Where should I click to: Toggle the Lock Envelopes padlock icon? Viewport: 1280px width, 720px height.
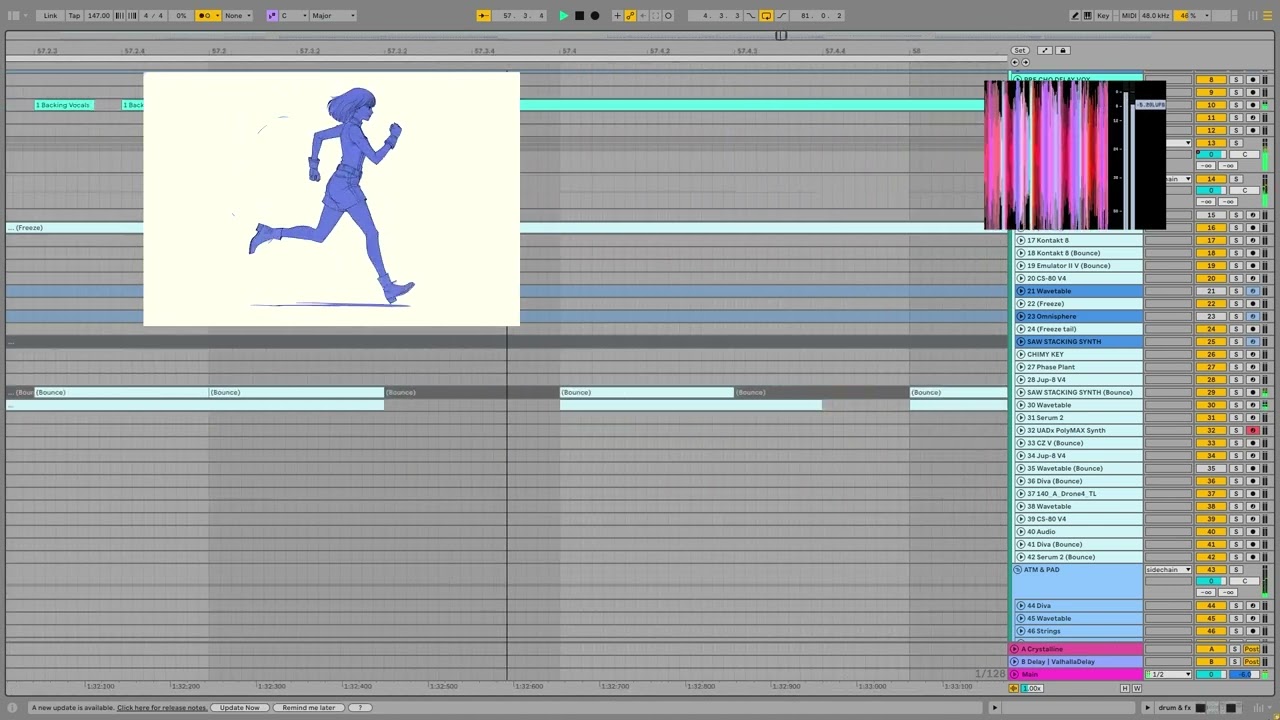(1063, 50)
